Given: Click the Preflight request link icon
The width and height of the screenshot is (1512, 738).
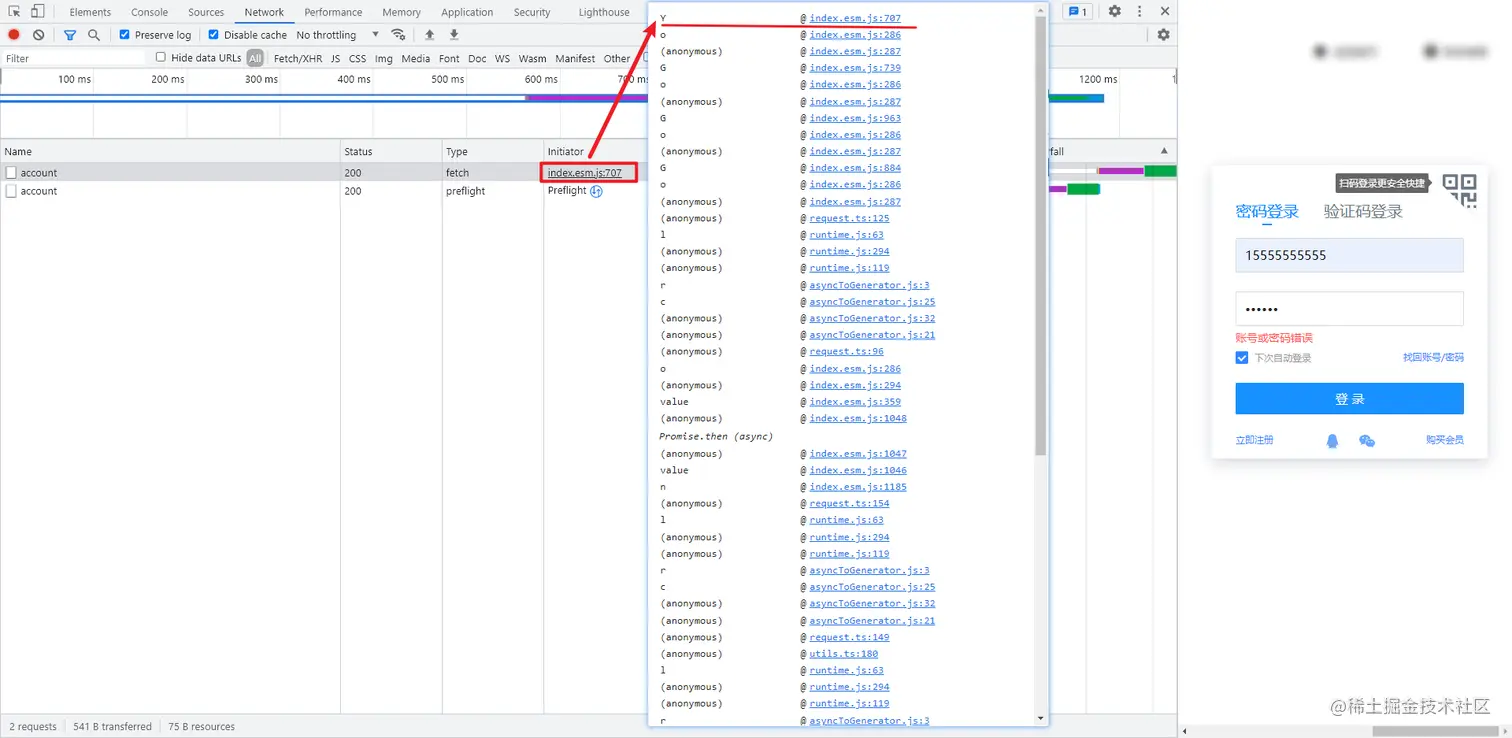Looking at the screenshot, I should (596, 191).
